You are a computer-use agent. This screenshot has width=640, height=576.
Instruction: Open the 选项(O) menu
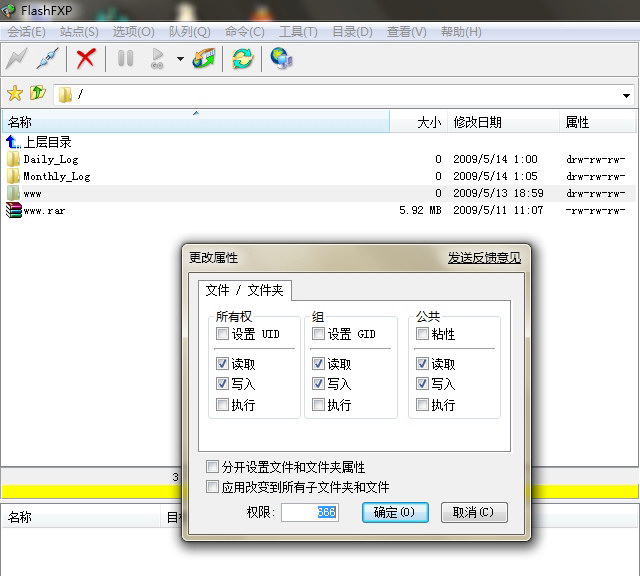(133, 32)
